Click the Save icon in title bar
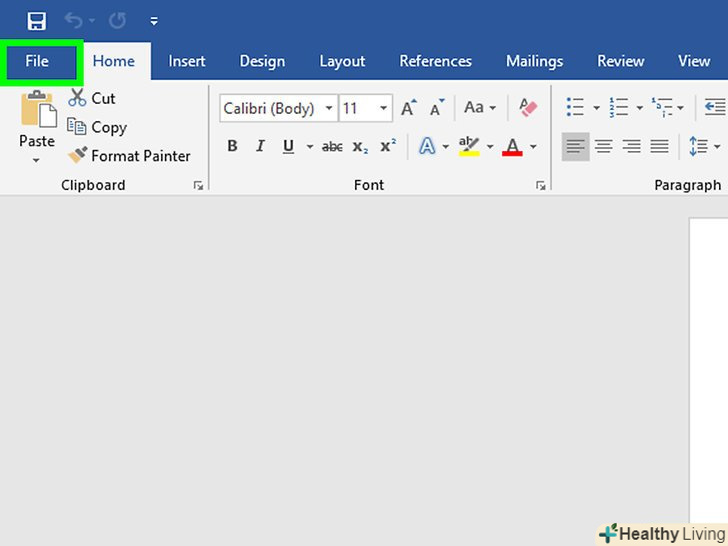728x546 pixels. [x=37, y=21]
